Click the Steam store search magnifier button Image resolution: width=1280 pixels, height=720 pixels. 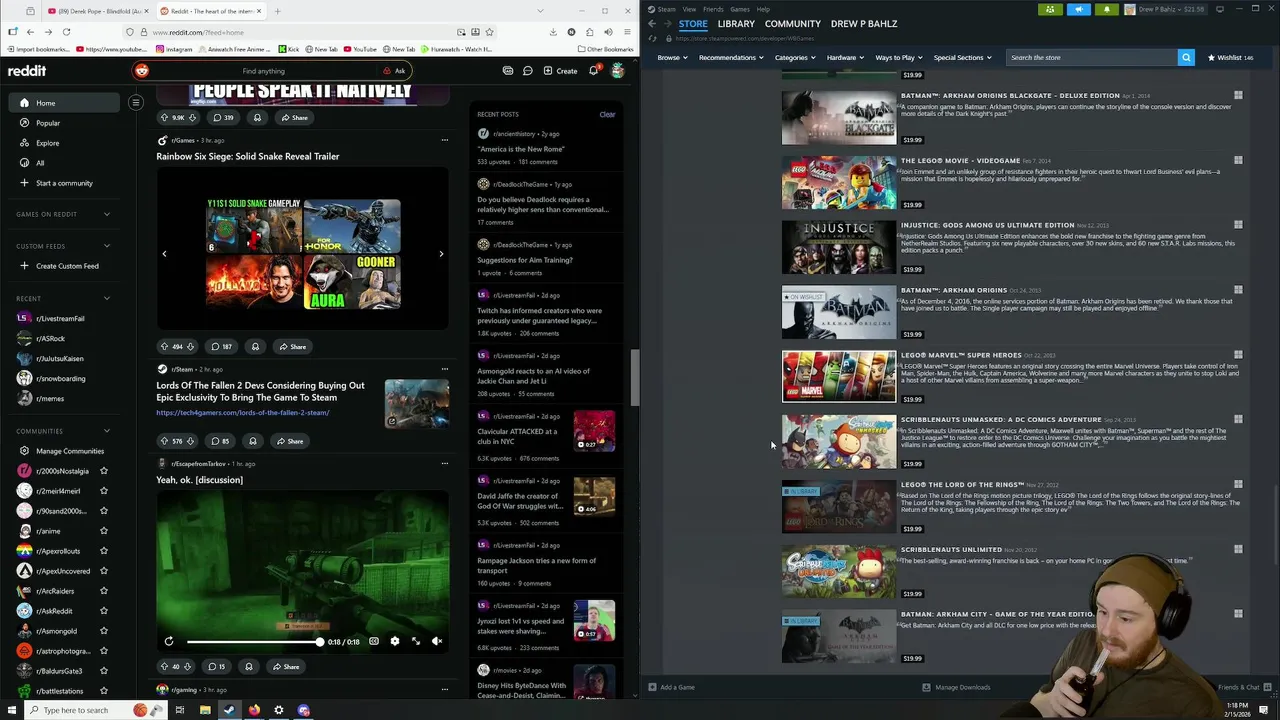(1186, 57)
